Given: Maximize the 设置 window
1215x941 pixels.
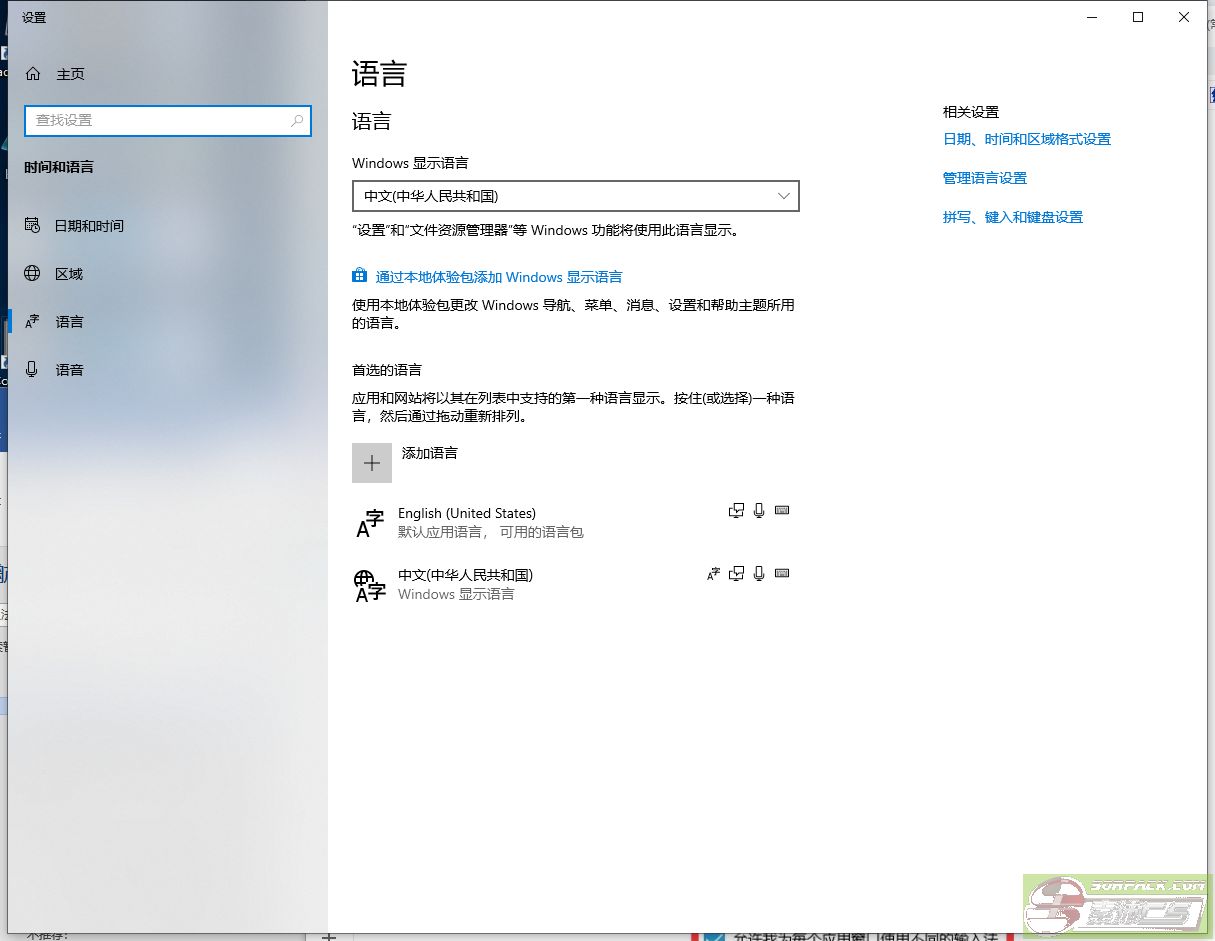Looking at the screenshot, I should [1138, 17].
